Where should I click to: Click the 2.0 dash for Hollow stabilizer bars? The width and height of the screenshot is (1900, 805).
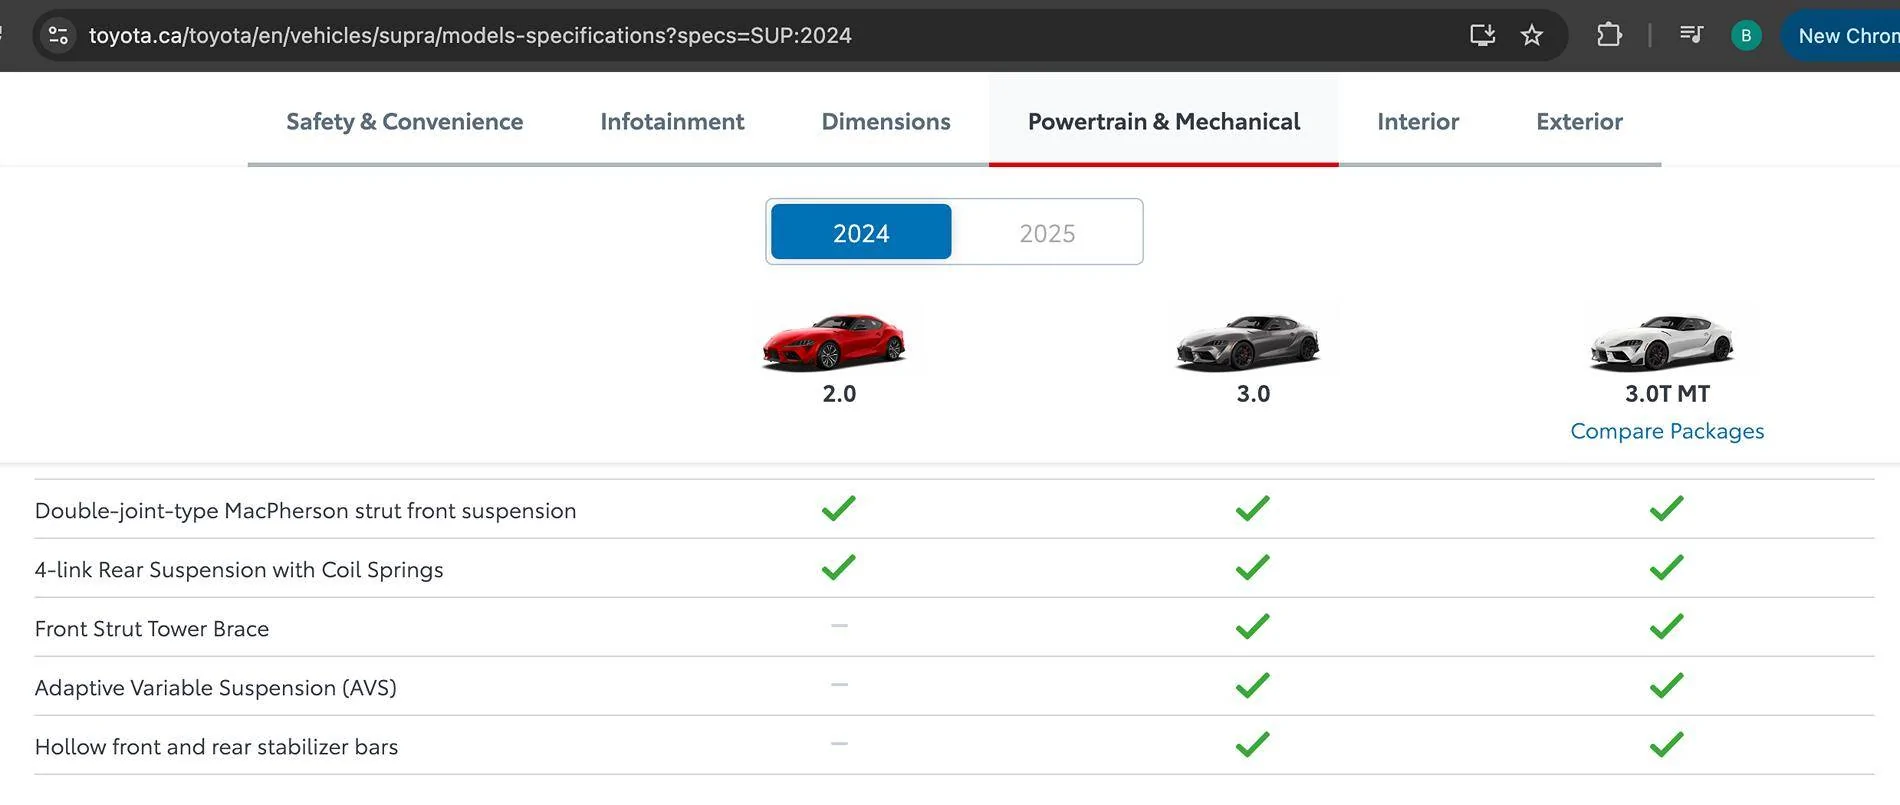pos(839,744)
